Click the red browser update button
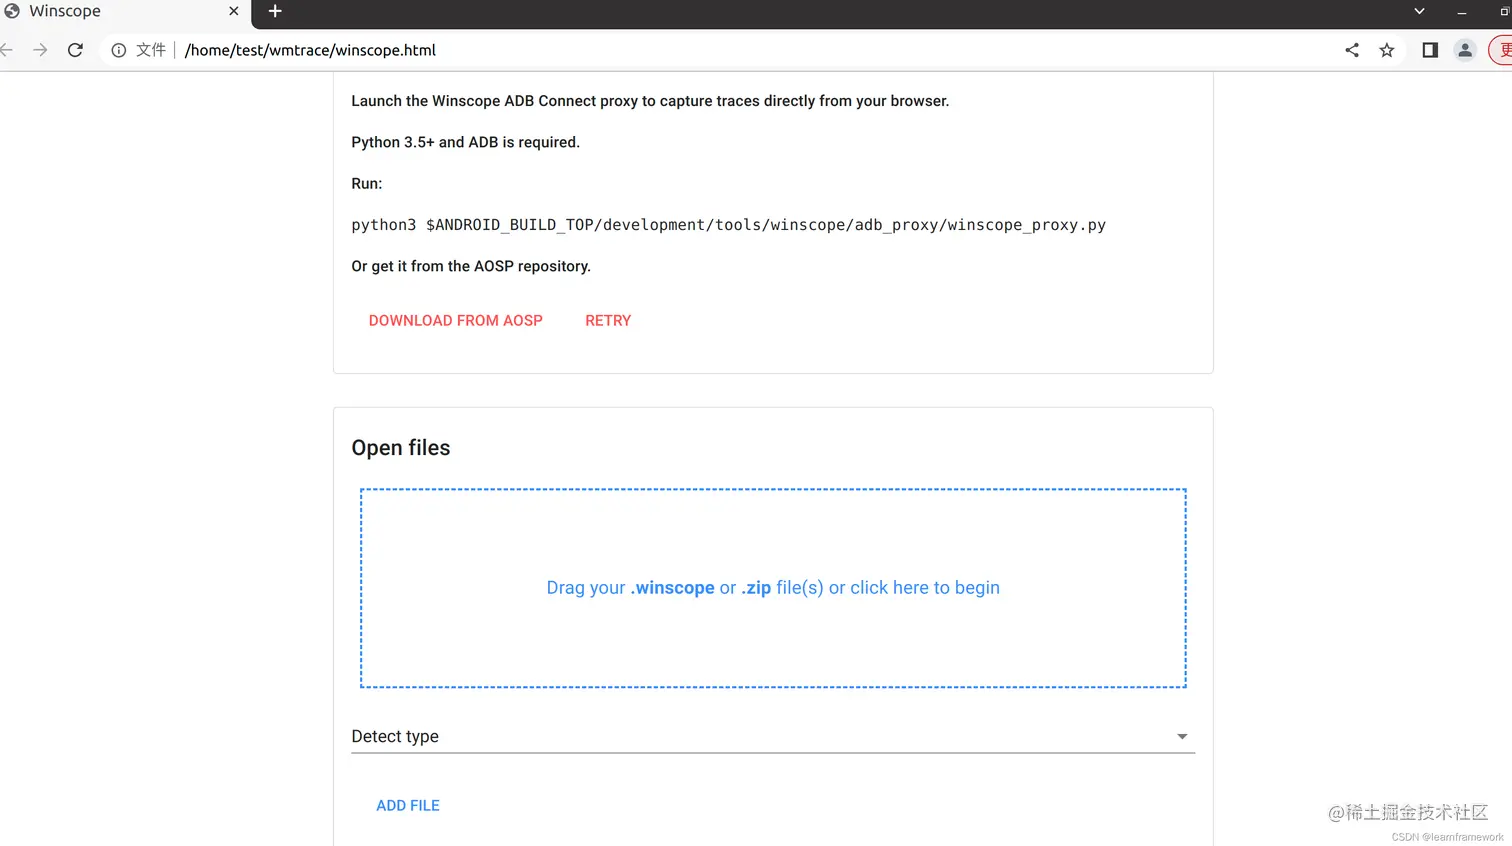The height and width of the screenshot is (846, 1512). pyautogui.click(x=1501, y=50)
